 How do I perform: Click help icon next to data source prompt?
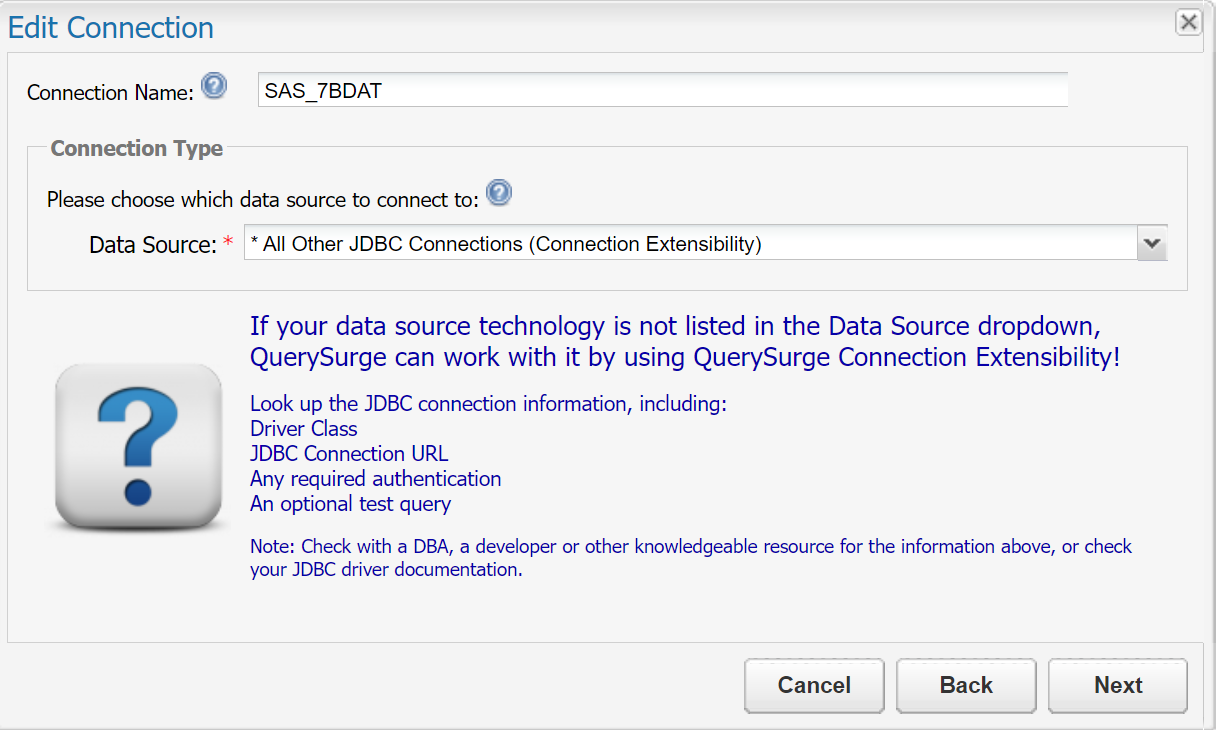[x=498, y=193]
